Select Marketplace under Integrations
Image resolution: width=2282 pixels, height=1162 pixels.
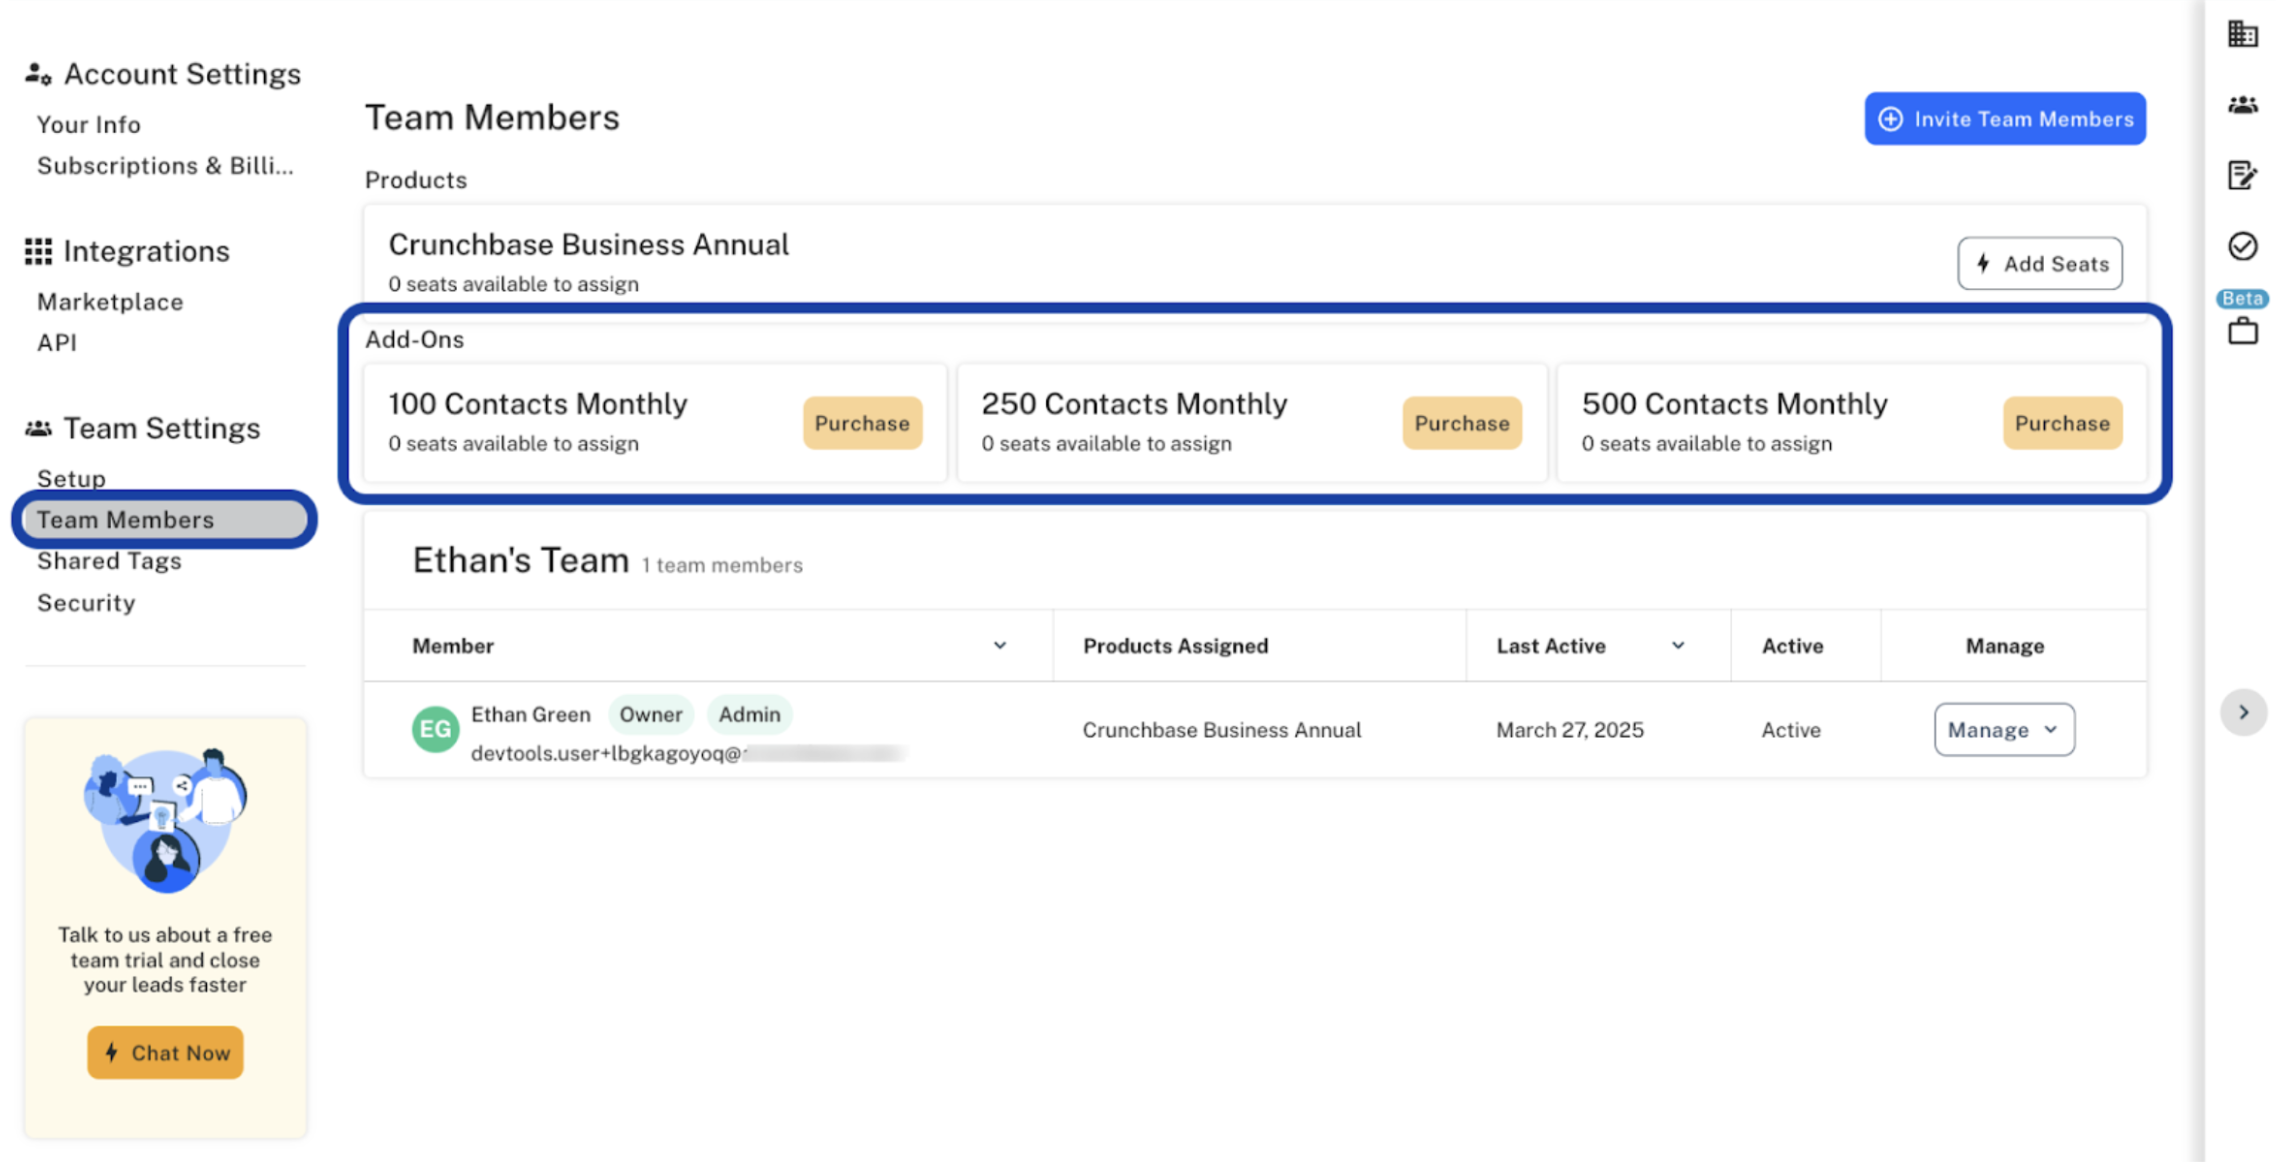[110, 302]
